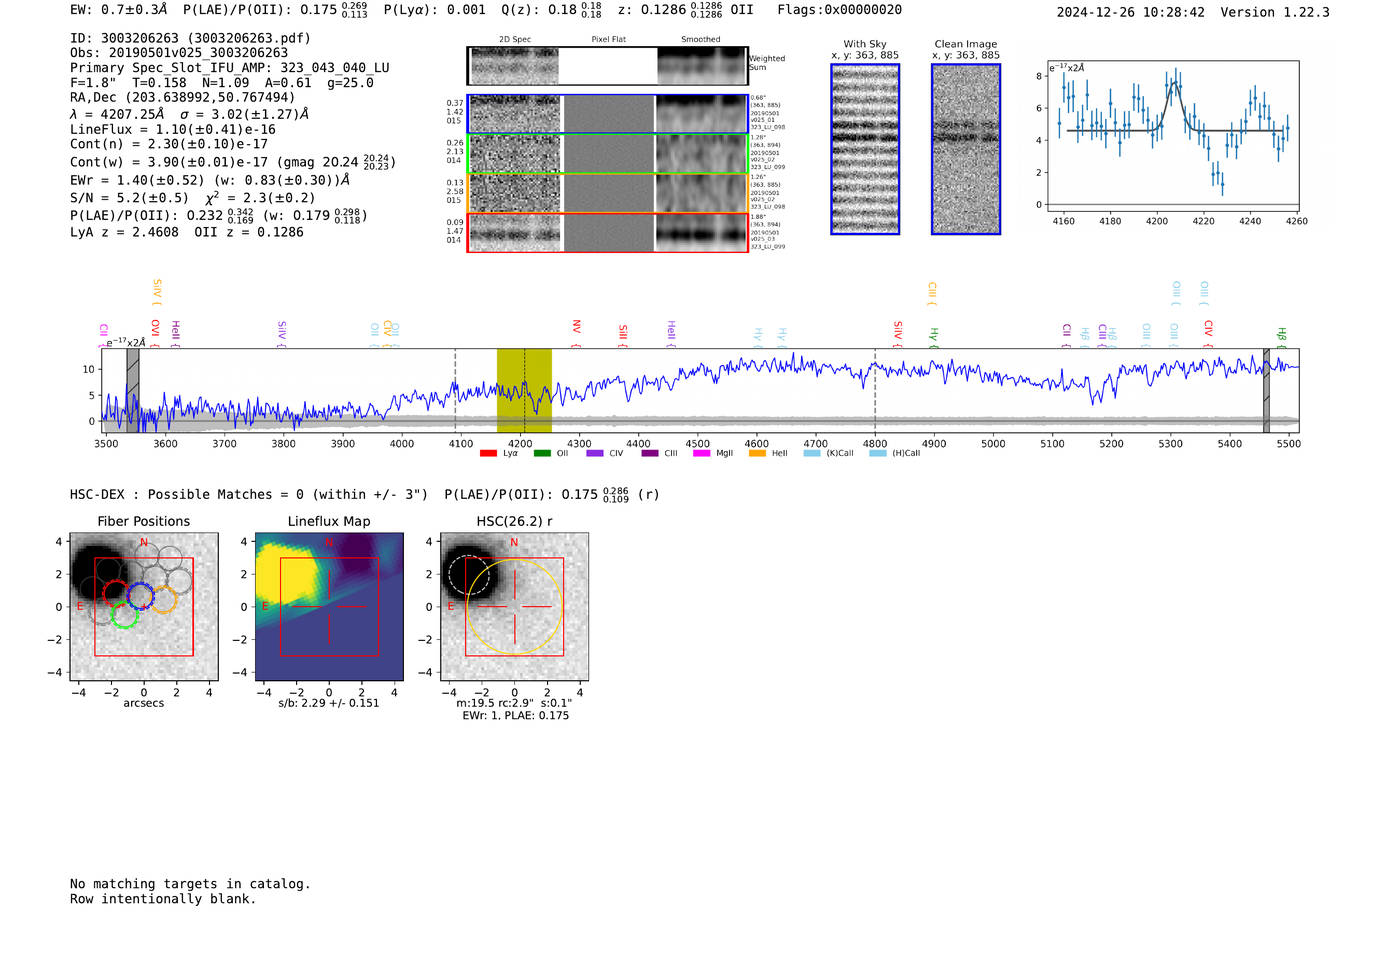Click the magenta MgII legend swatch
Image resolution: width=1400 pixels, height=953 pixels.
[701, 454]
